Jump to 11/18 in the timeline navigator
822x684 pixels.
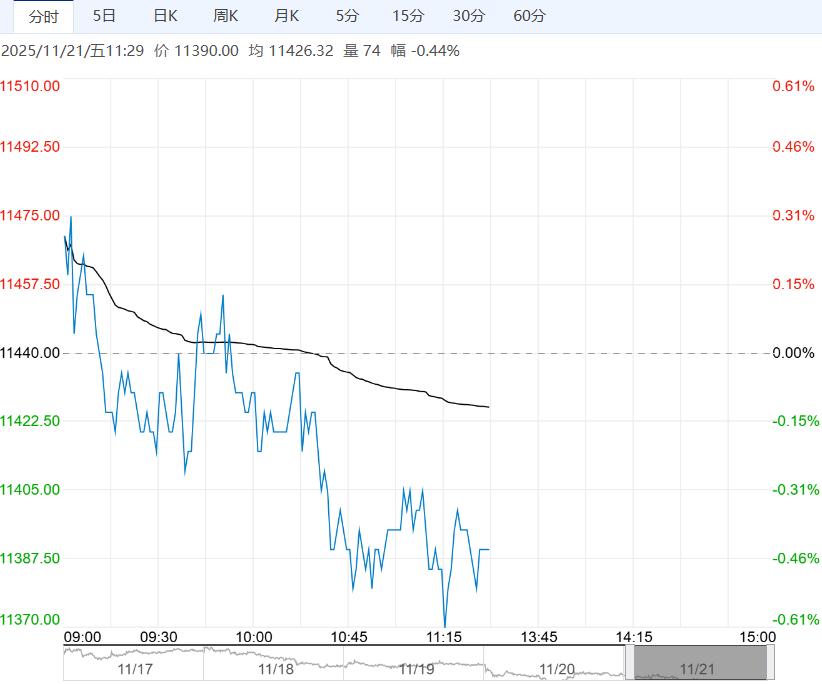[275, 669]
